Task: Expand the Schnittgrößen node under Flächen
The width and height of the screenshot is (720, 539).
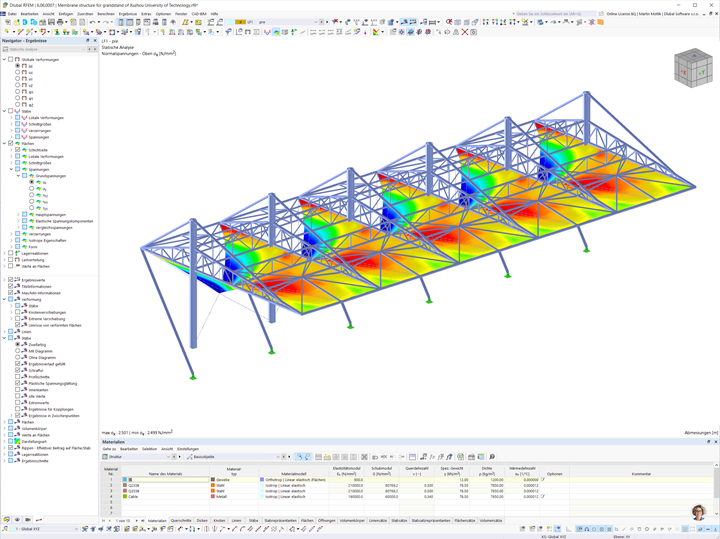Action: tap(11, 163)
